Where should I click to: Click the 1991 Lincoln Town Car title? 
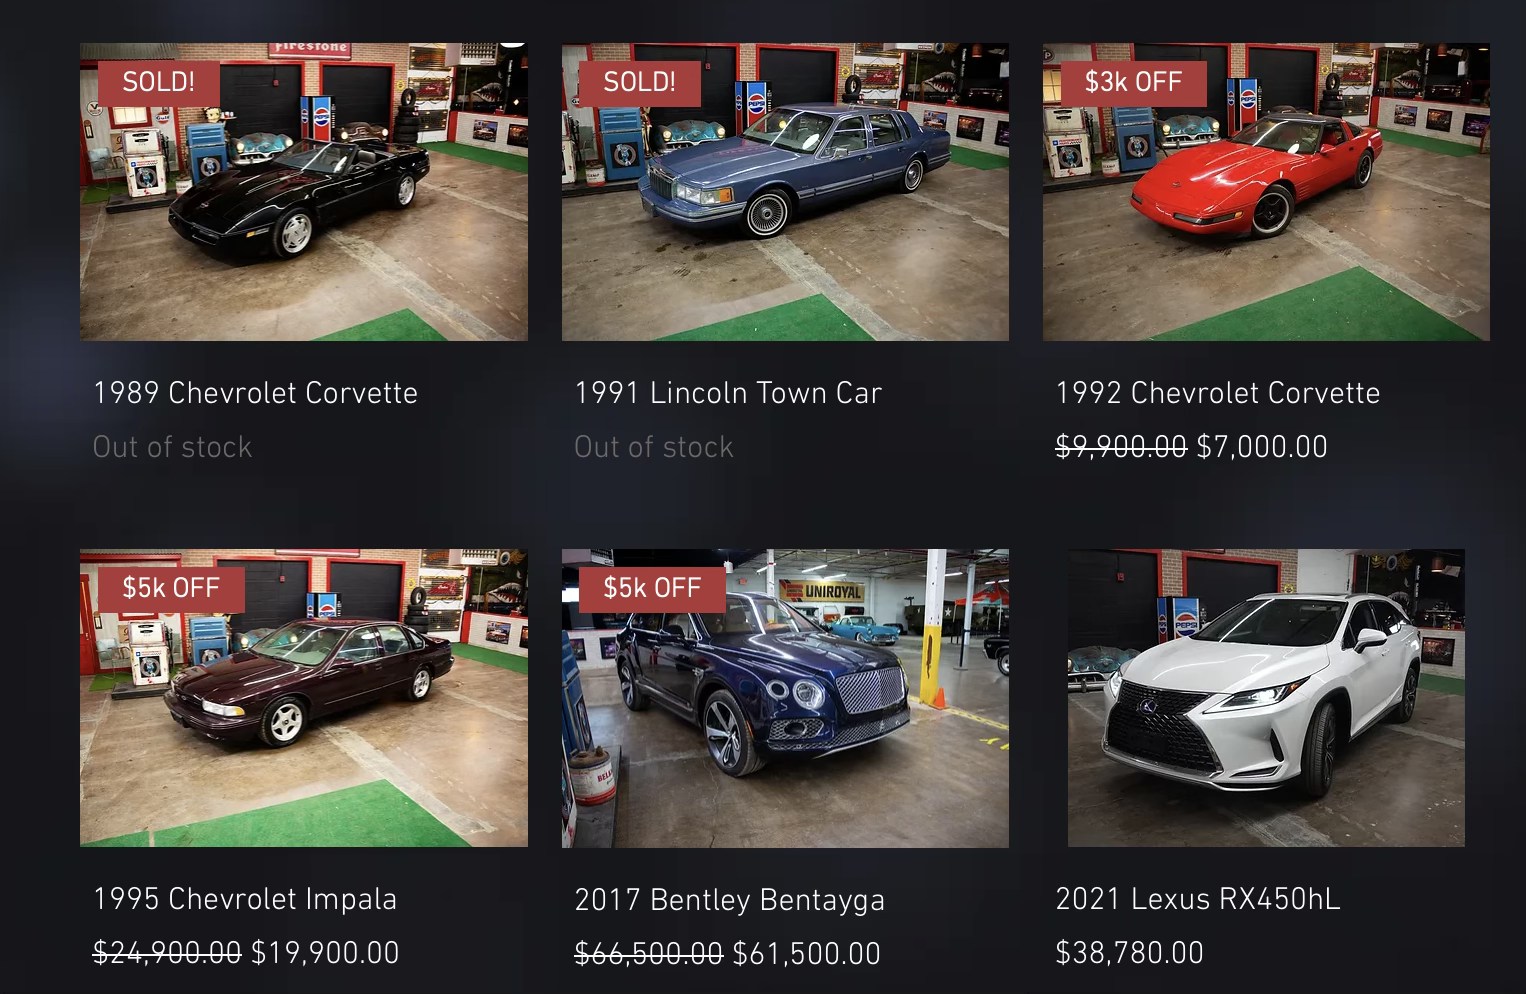[728, 393]
